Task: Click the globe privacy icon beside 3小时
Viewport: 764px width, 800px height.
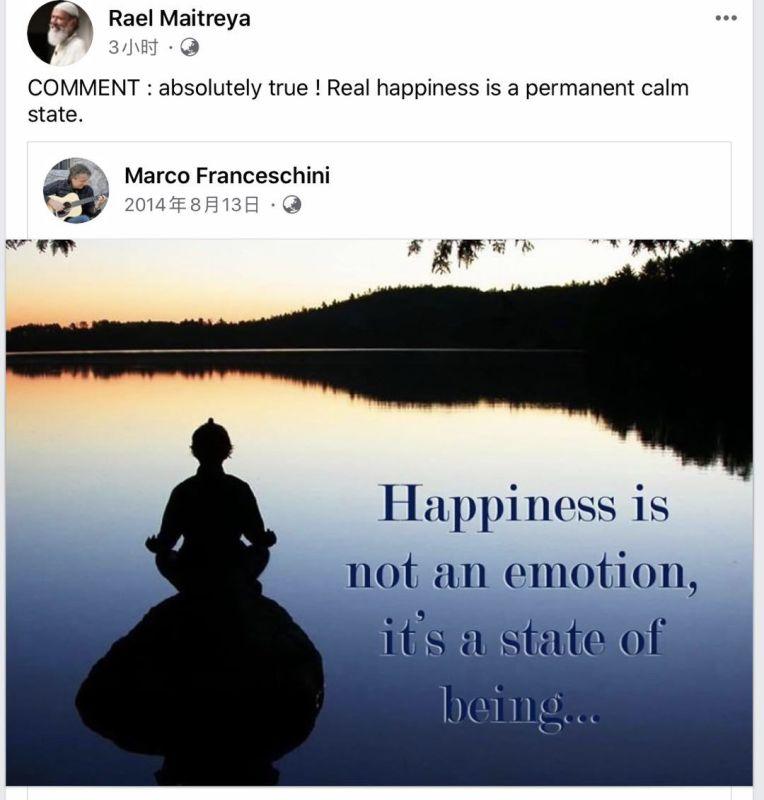Action: (x=189, y=47)
